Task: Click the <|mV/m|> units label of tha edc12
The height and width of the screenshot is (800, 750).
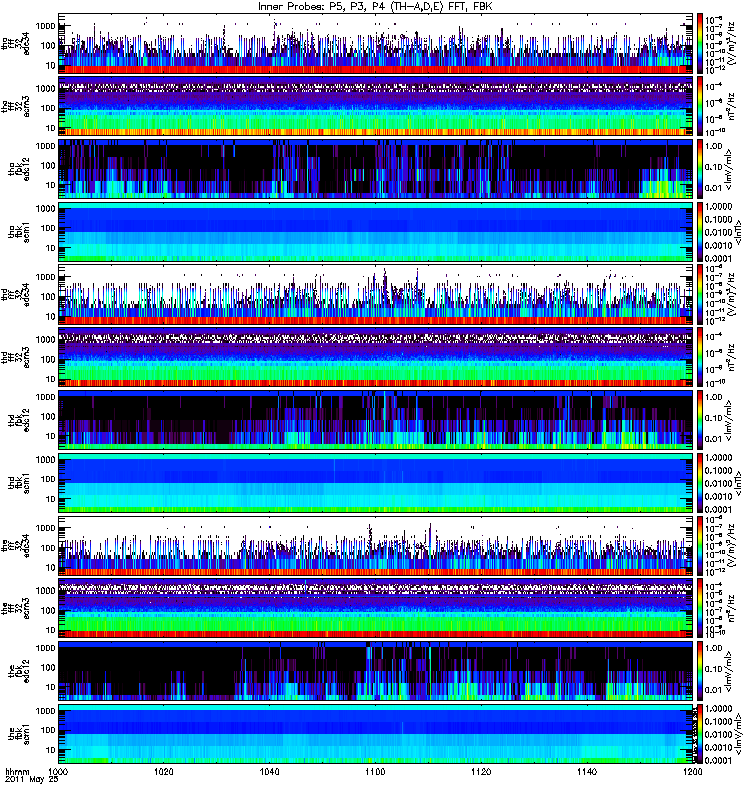Action: pyautogui.click(x=729, y=169)
